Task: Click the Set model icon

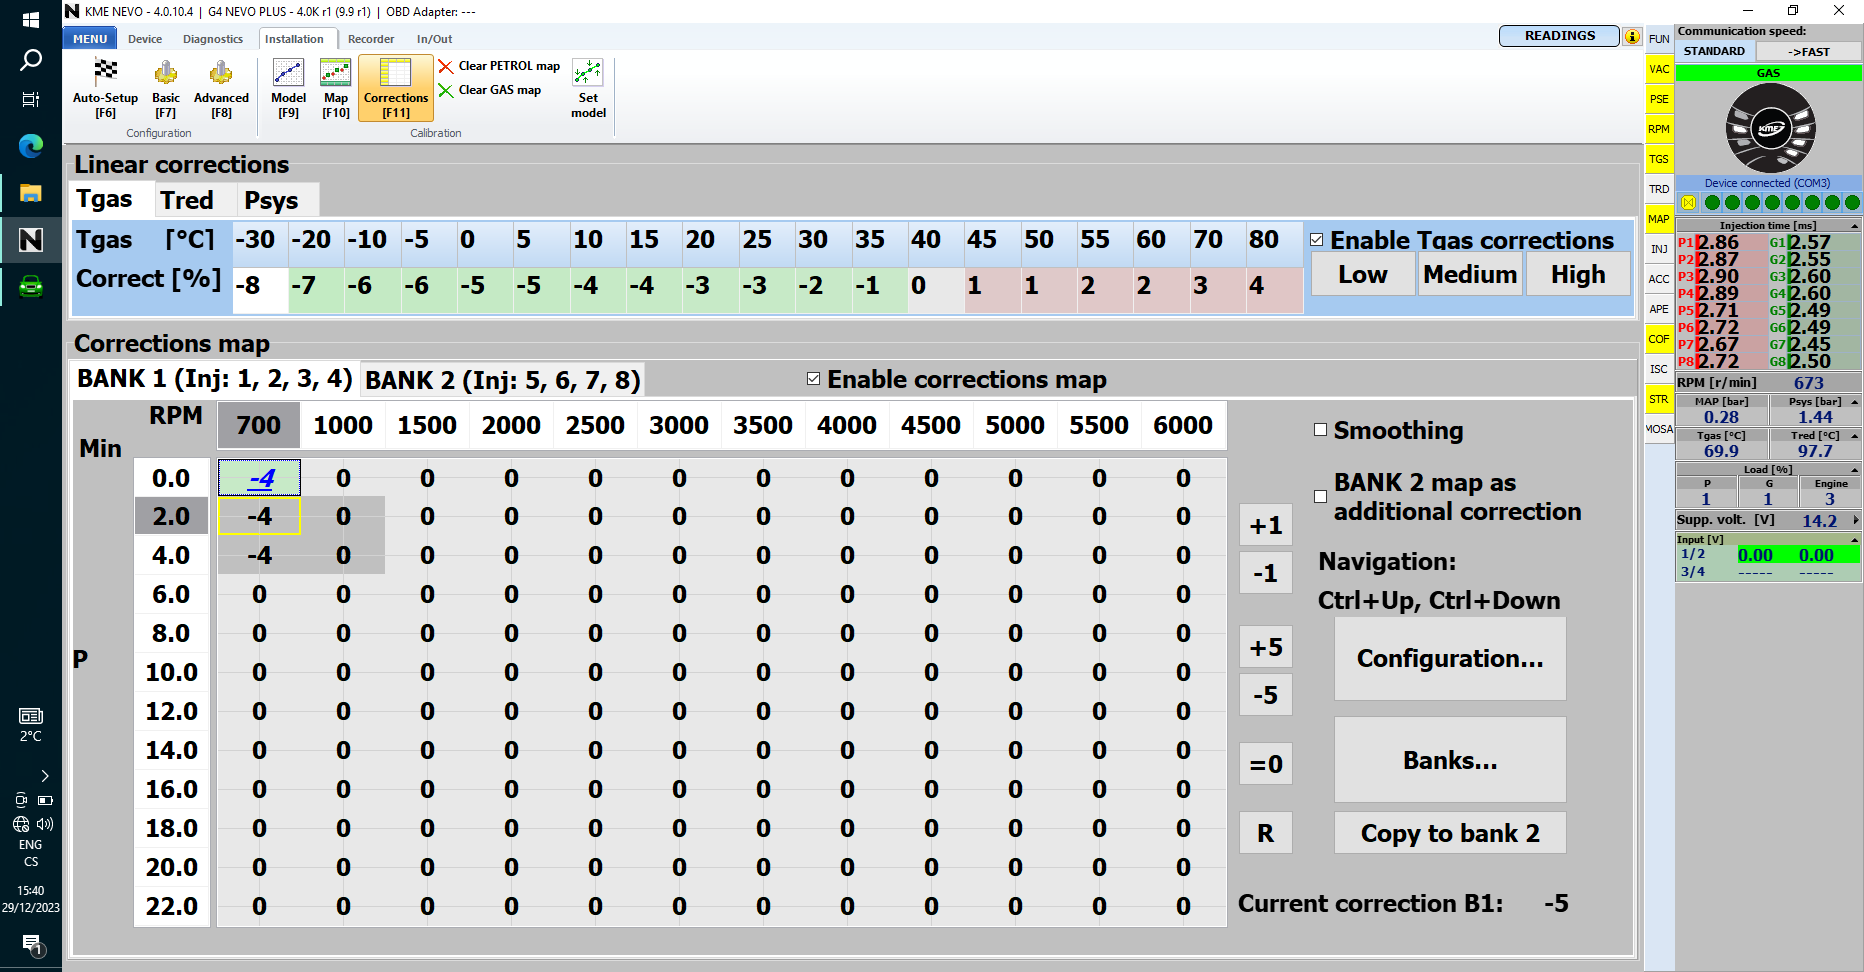Action: 588,74
